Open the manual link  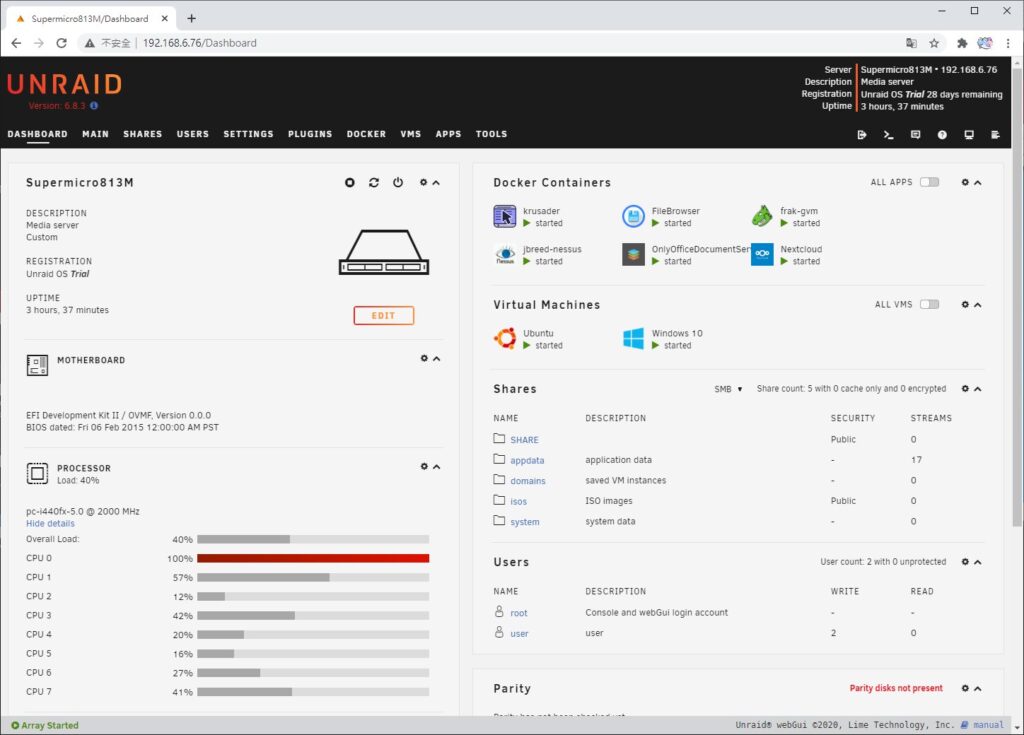tap(987, 724)
